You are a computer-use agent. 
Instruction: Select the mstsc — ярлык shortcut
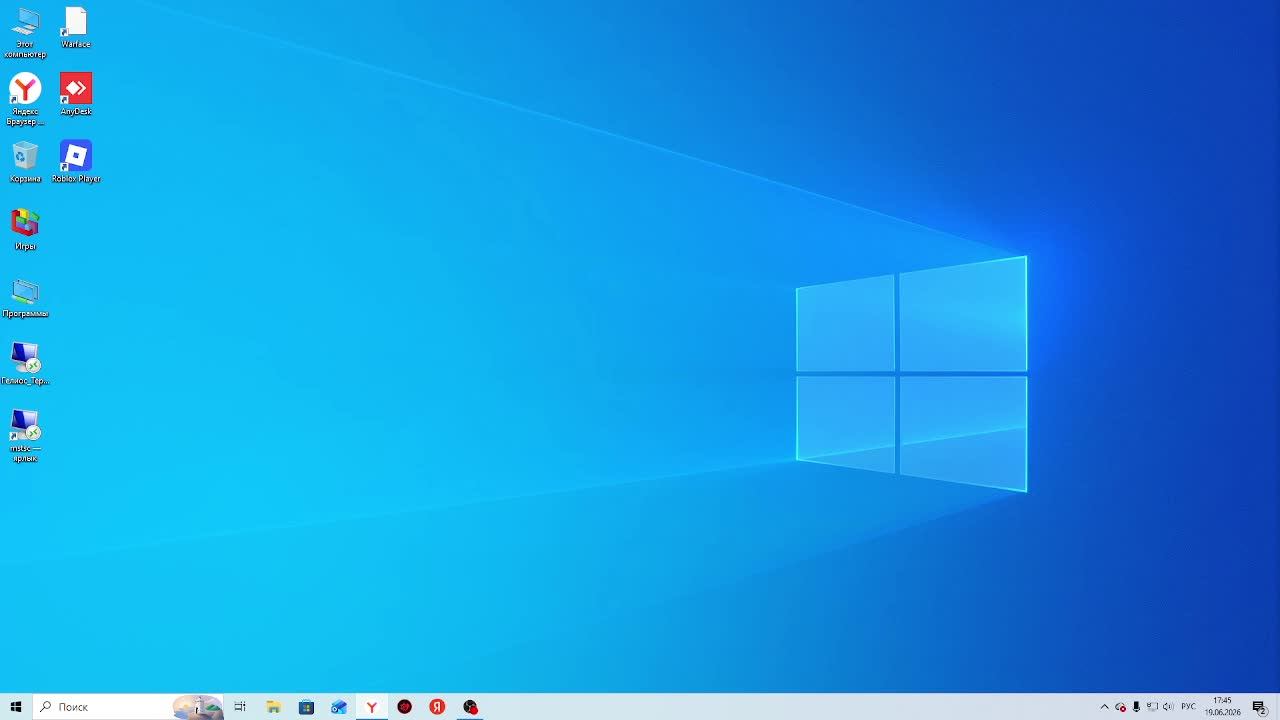[25, 435]
